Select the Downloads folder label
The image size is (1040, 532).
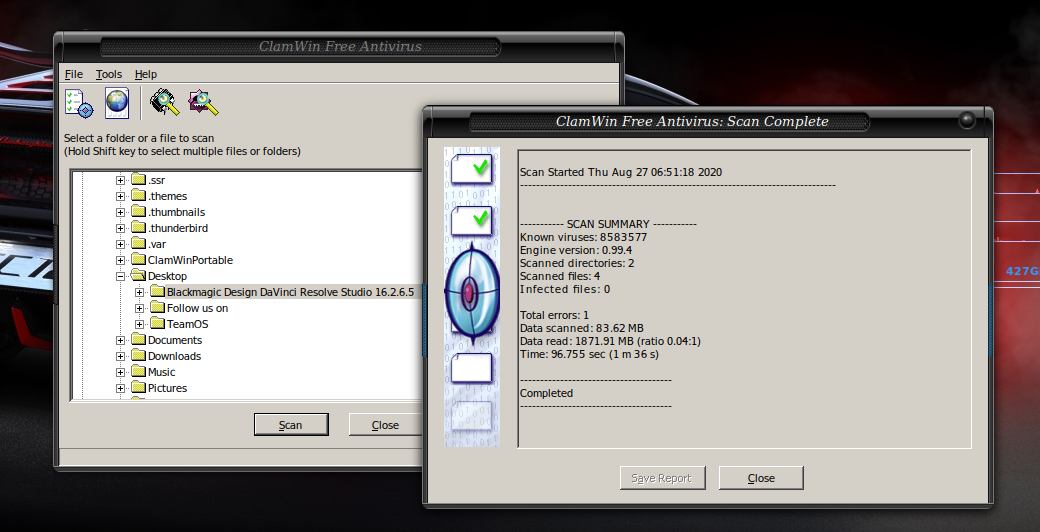coord(174,356)
